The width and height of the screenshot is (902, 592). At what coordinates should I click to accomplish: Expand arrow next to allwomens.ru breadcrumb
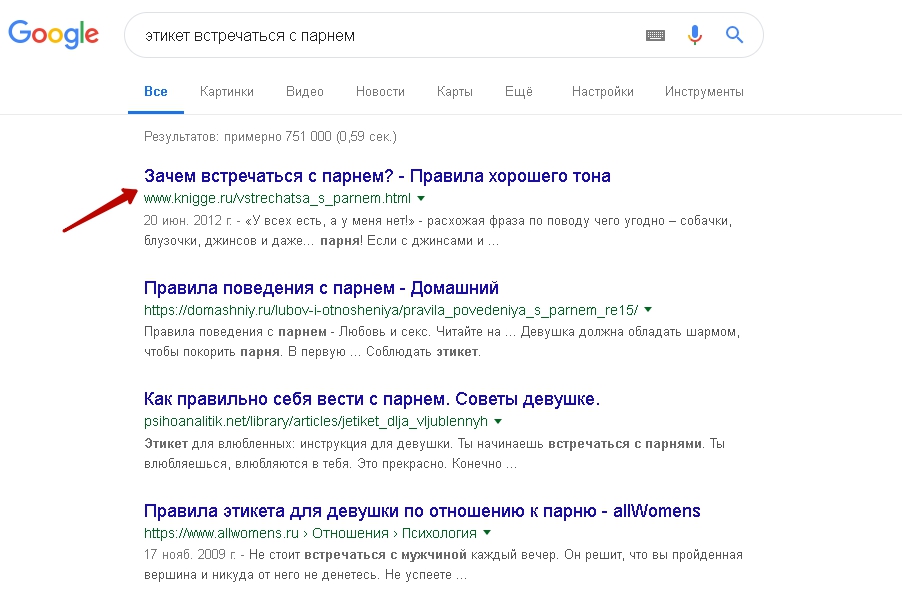[487, 533]
